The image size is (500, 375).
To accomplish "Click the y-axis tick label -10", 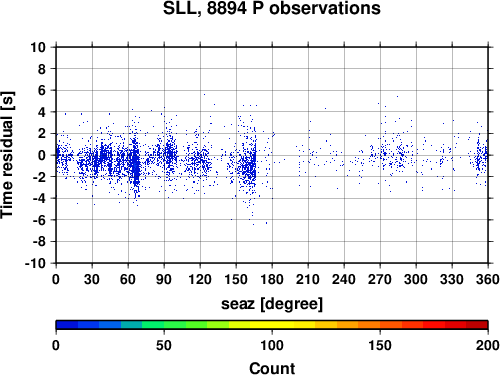I will click(x=35, y=263).
